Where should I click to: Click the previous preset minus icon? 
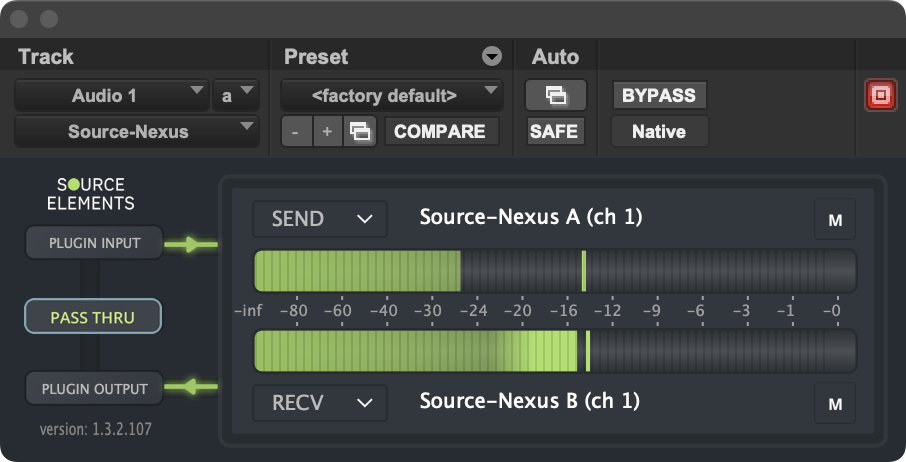296,131
